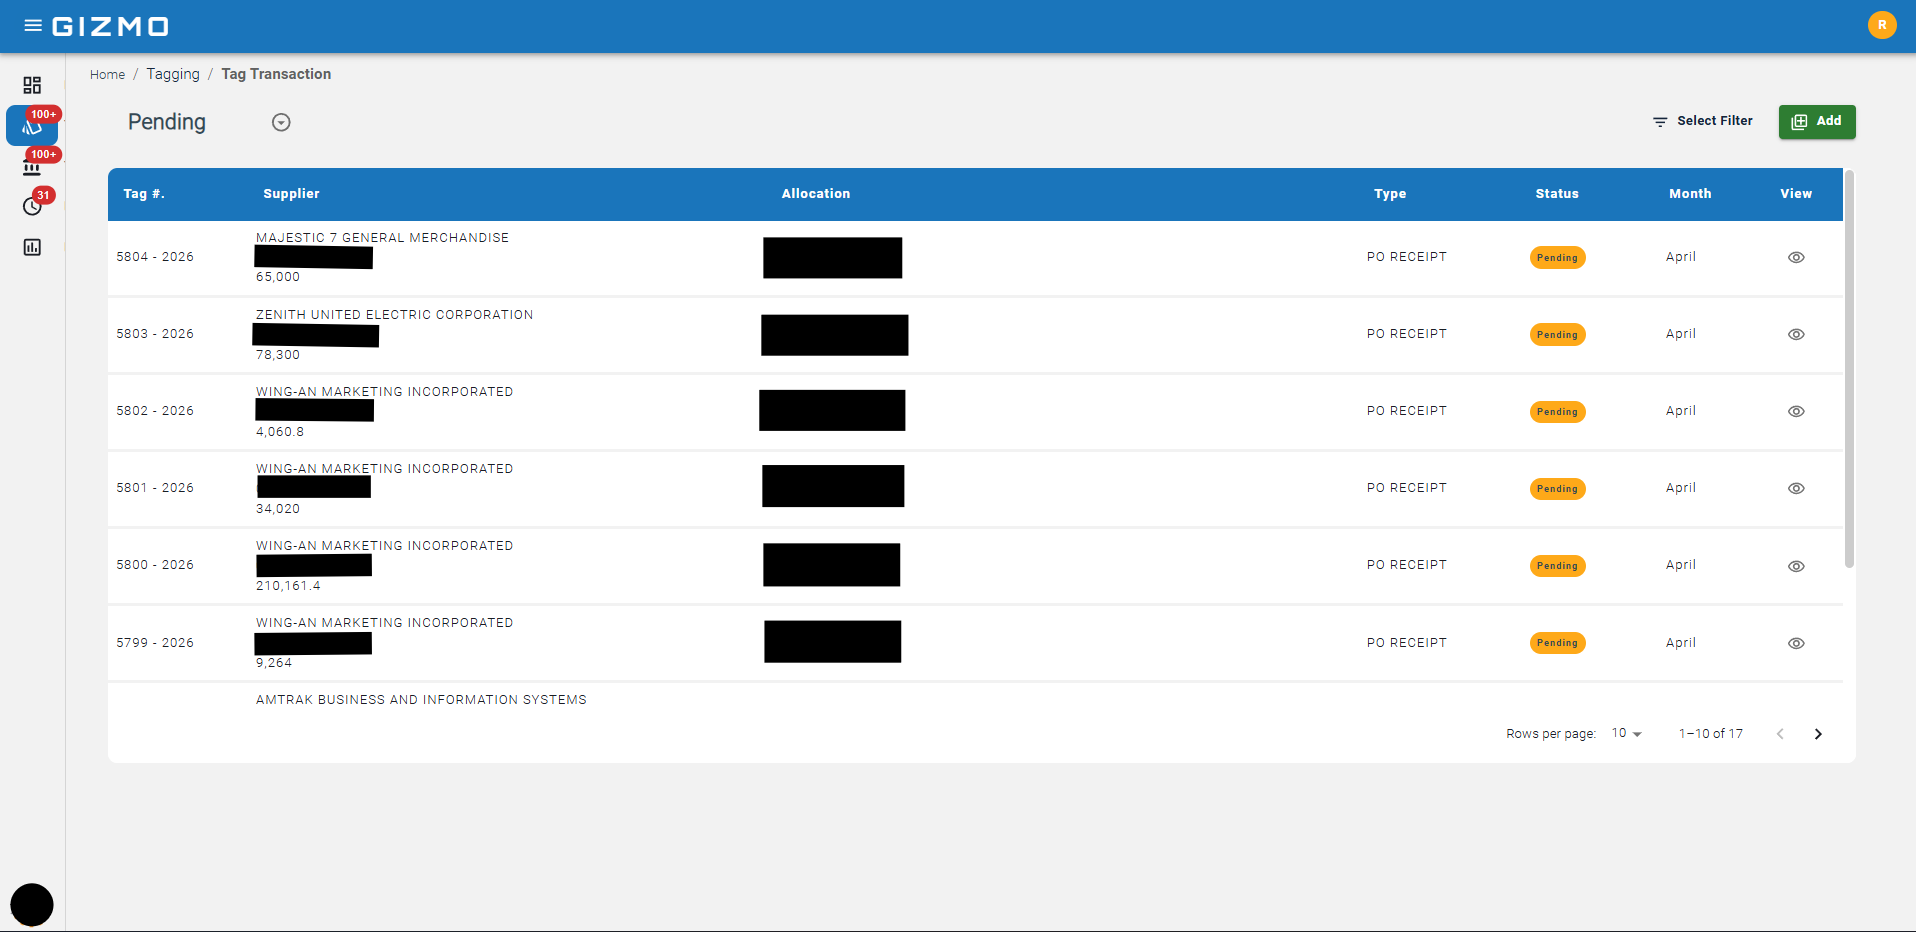Click the amount 4,060.8
This screenshot has width=1916, height=932.
280,432
